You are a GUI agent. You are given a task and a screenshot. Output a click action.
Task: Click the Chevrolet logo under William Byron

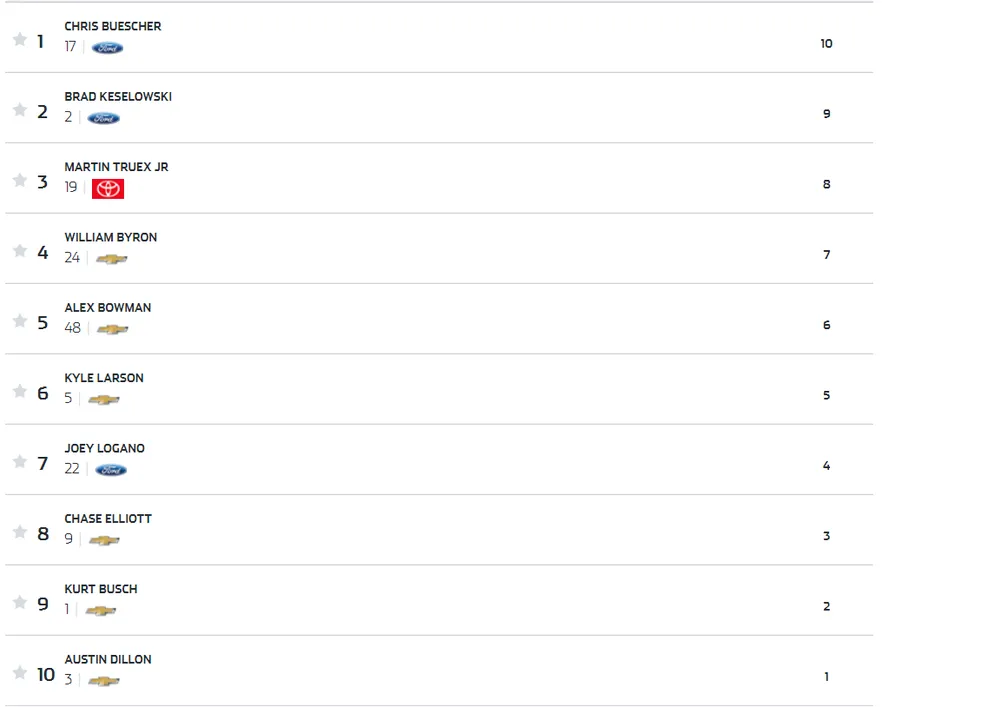(x=111, y=259)
